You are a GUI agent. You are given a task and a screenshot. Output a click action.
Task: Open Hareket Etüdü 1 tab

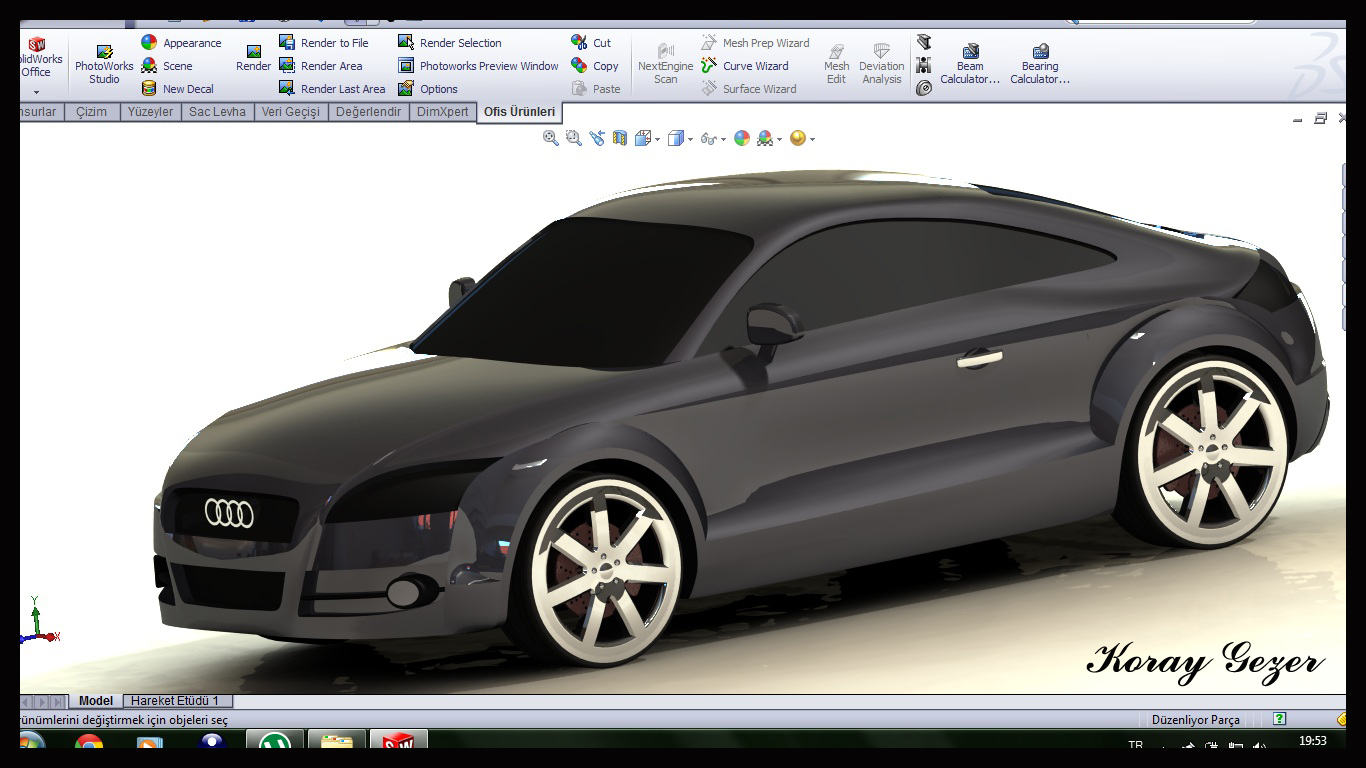tap(175, 701)
